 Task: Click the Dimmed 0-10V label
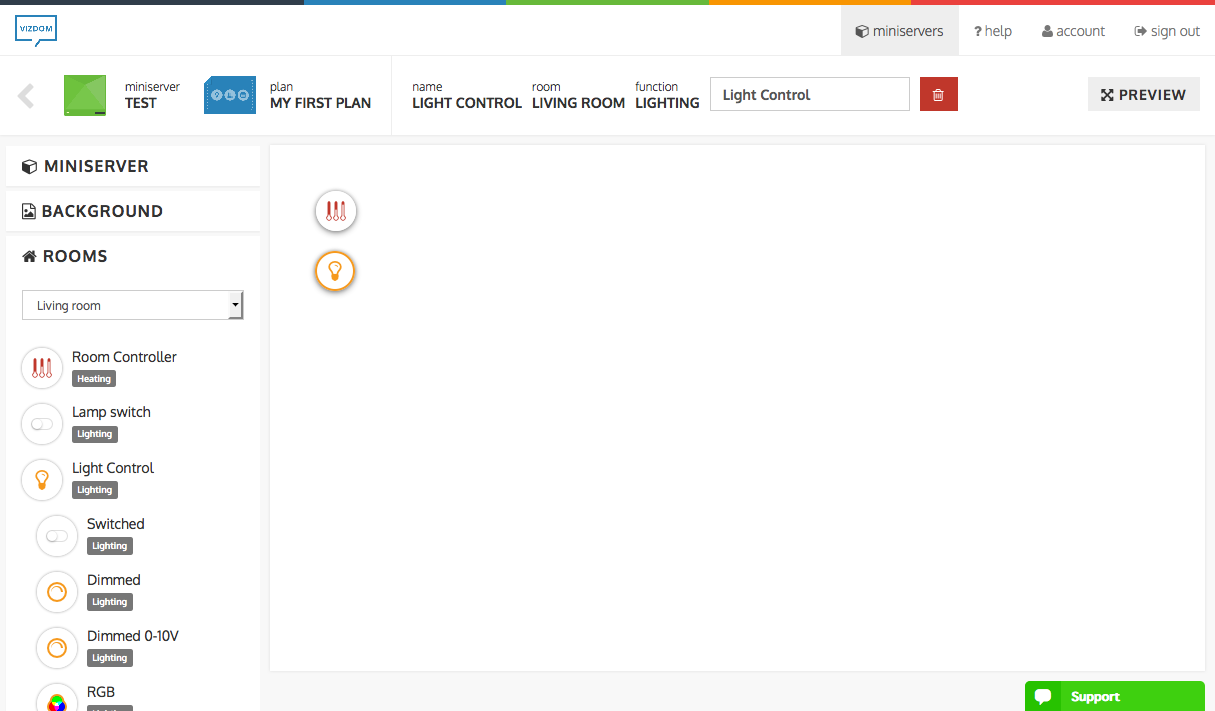(133, 636)
